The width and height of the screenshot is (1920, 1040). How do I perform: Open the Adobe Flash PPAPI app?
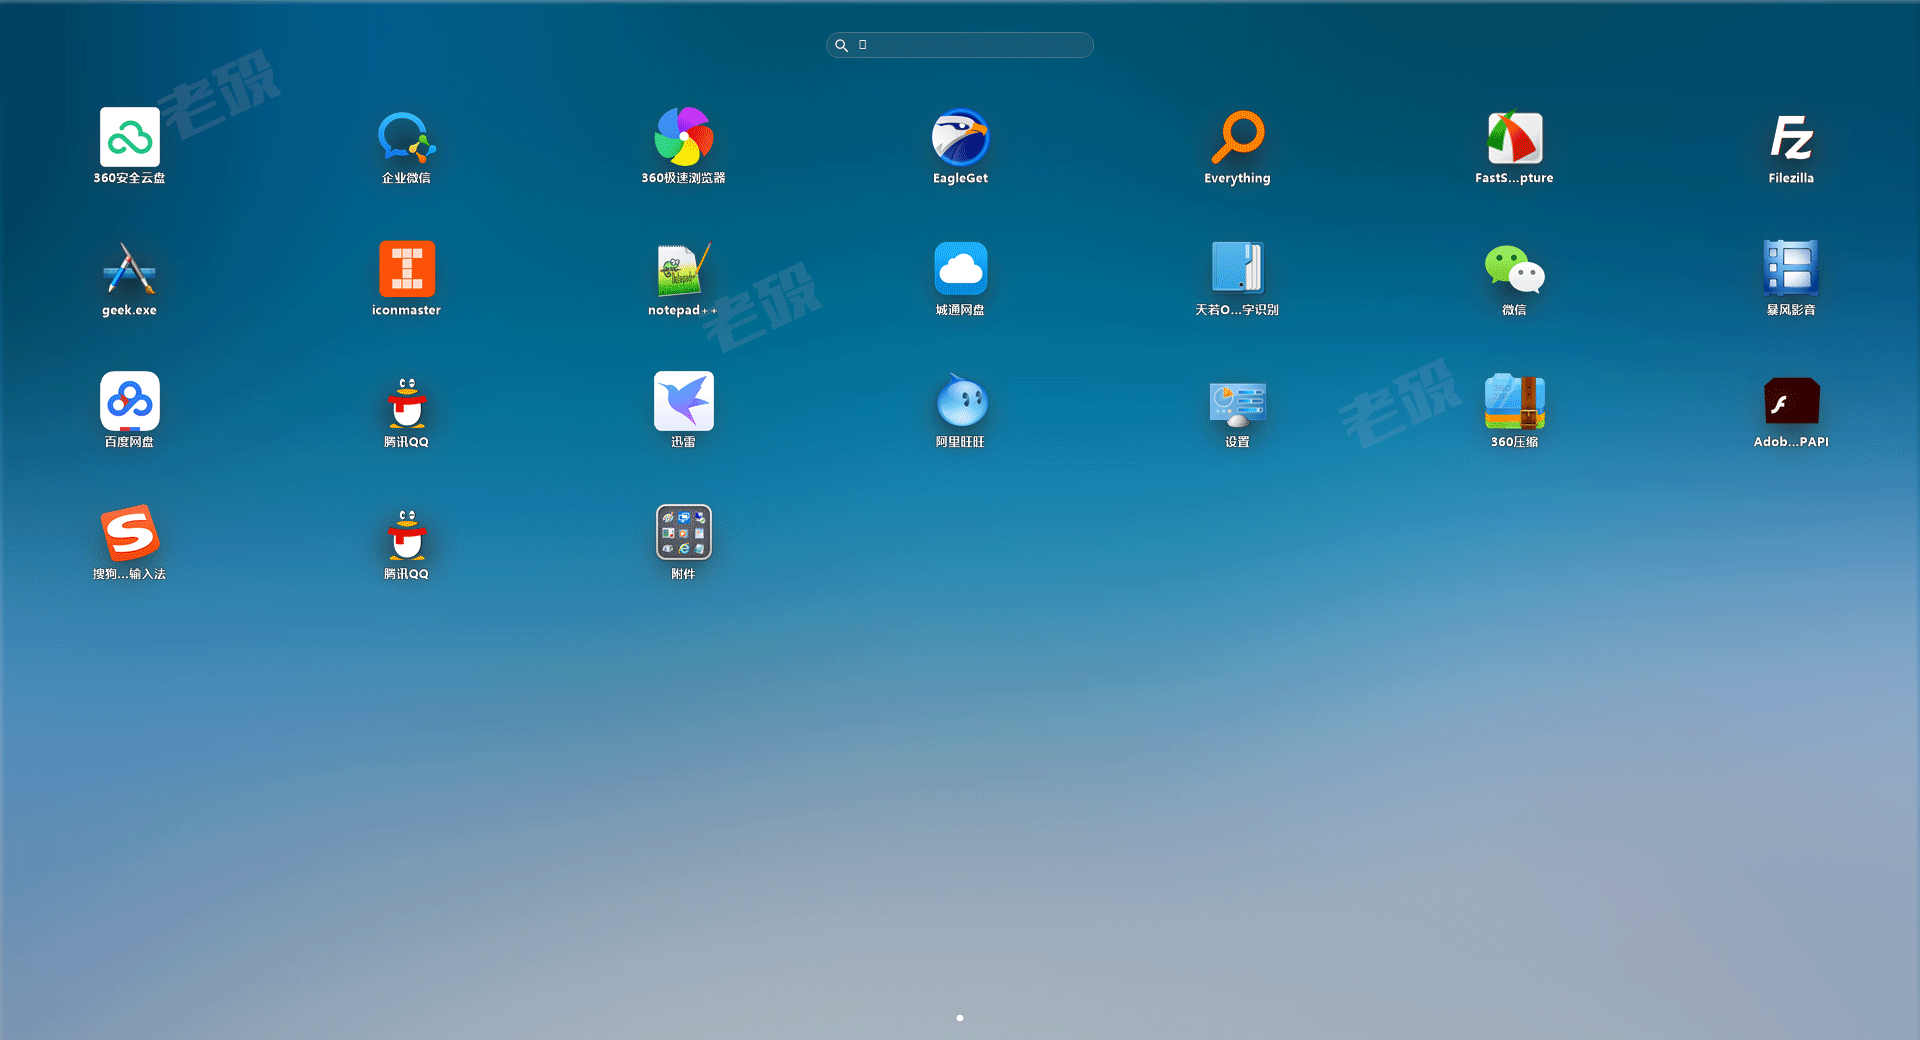click(1791, 401)
